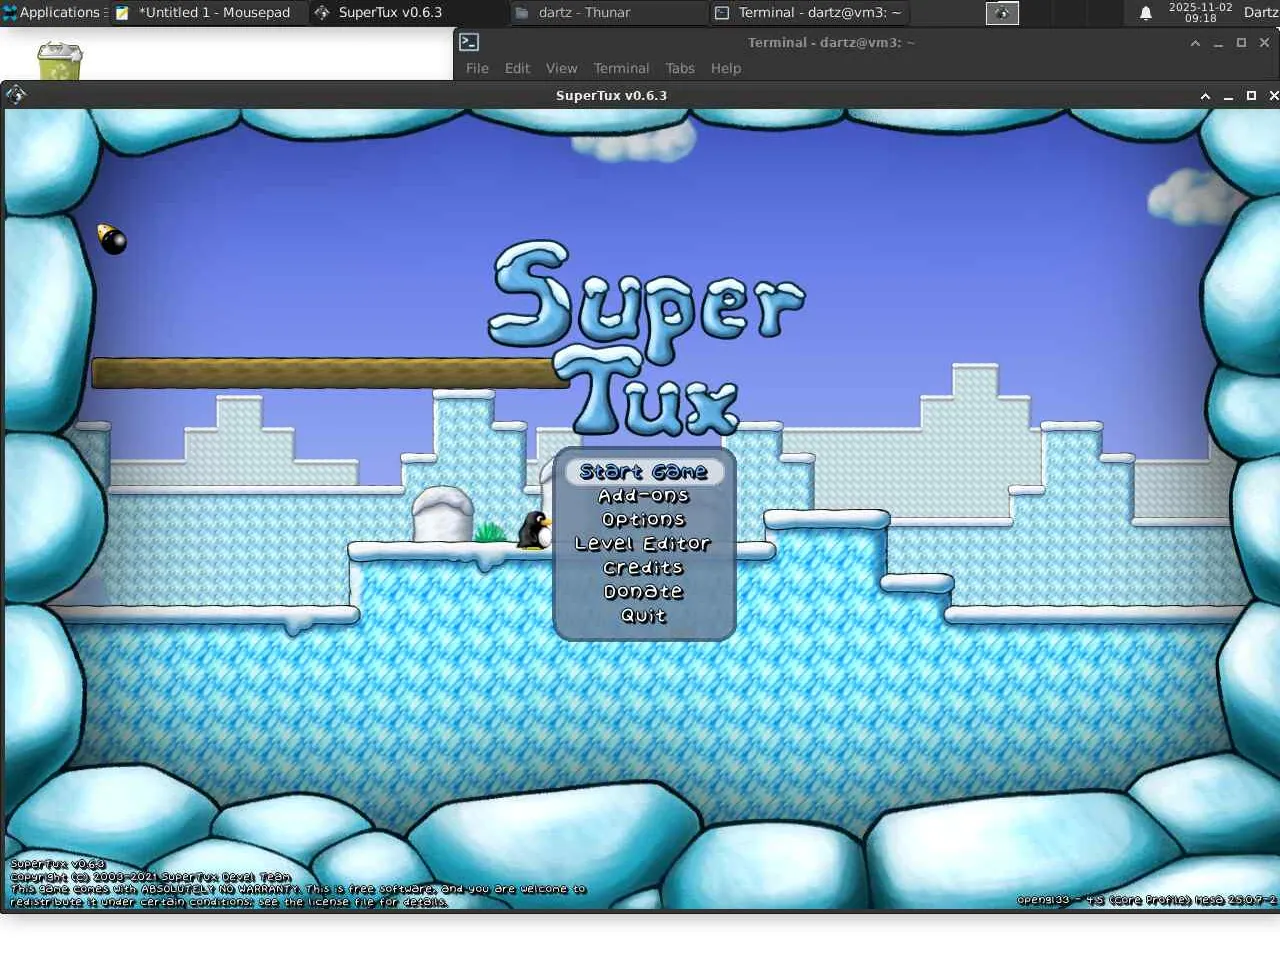This screenshot has height=960, width=1280.
Task: Minimize the SuperTux window
Action: pos(1228,96)
